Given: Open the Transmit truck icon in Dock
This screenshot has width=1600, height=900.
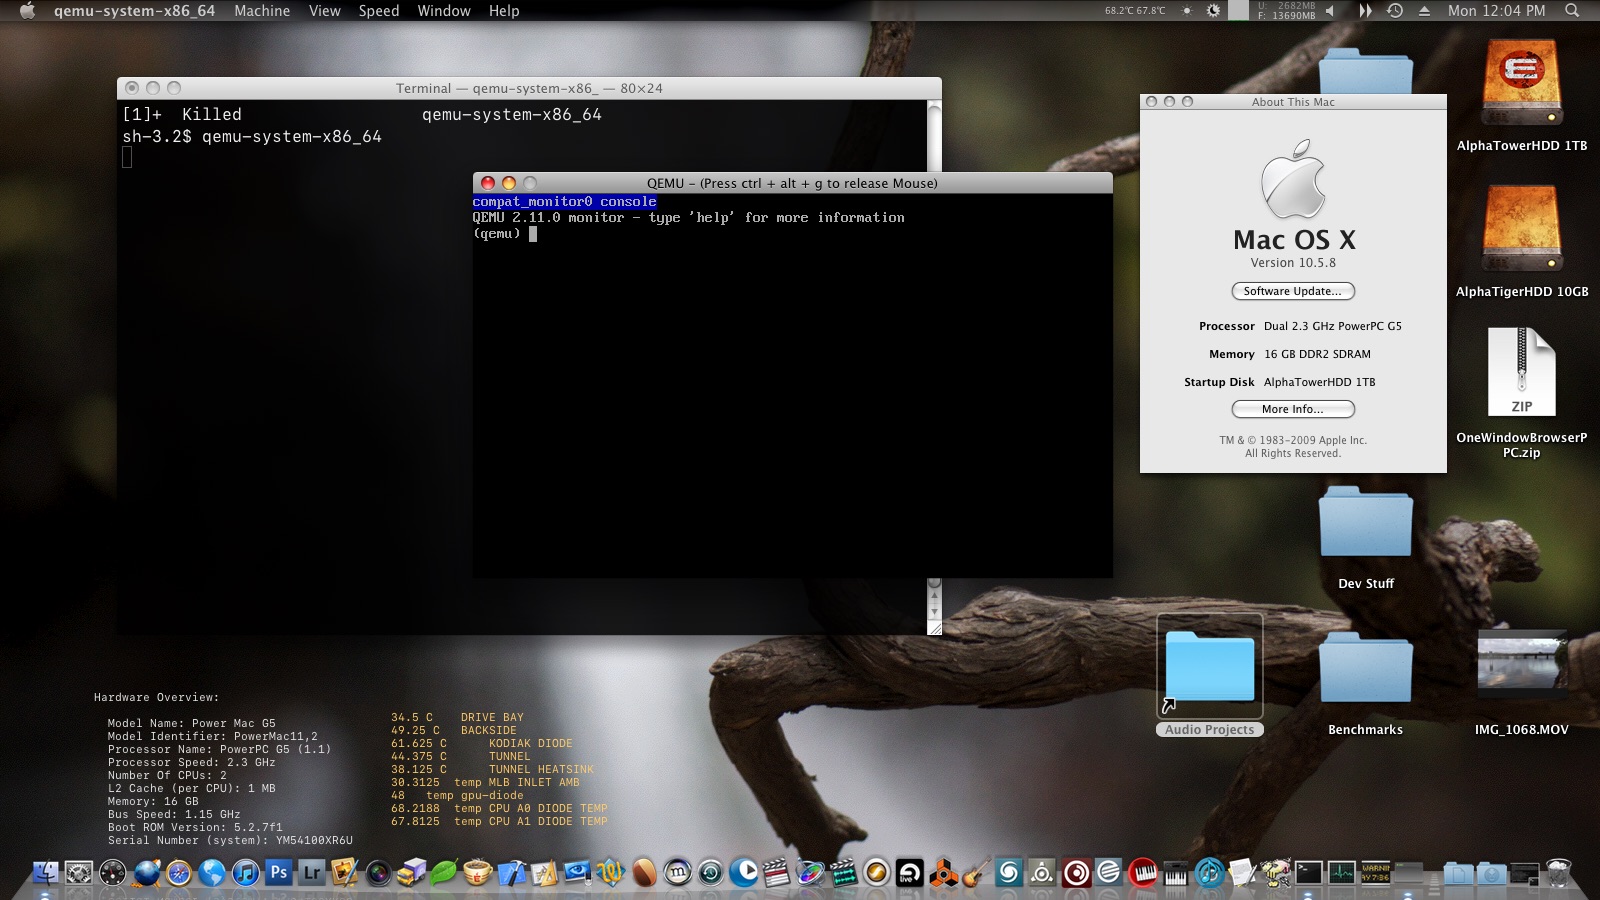Looking at the screenshot, I should (x=411, y=873).
